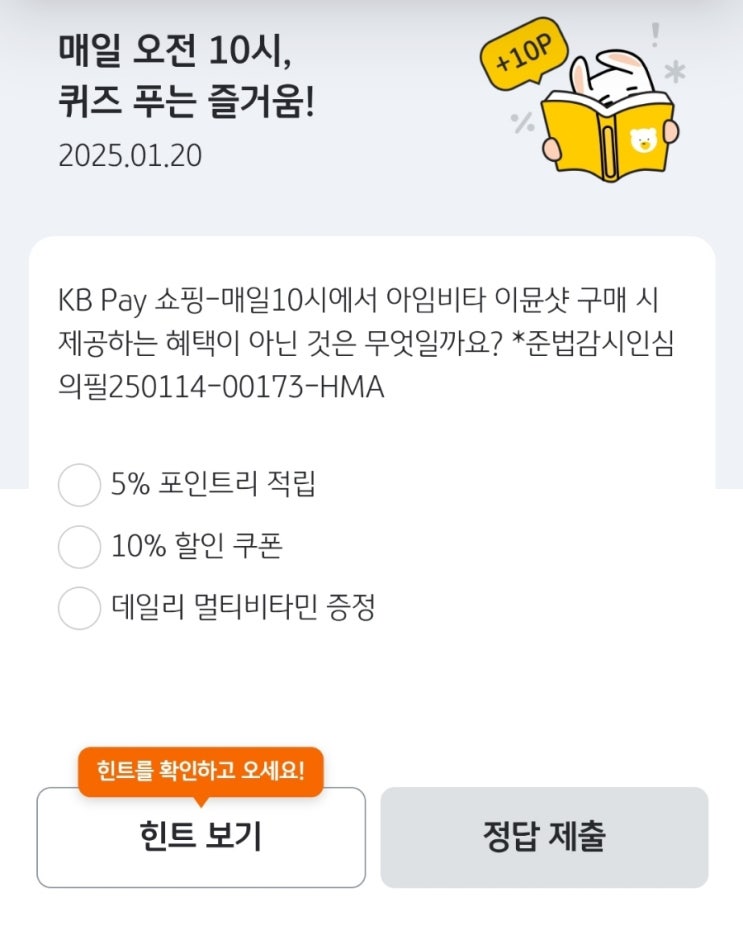The height and width of the screenshot is (935, 743).
Task: Tap the percent symbol beside the book
Action: pyautogui.click(x=521, y=123)
